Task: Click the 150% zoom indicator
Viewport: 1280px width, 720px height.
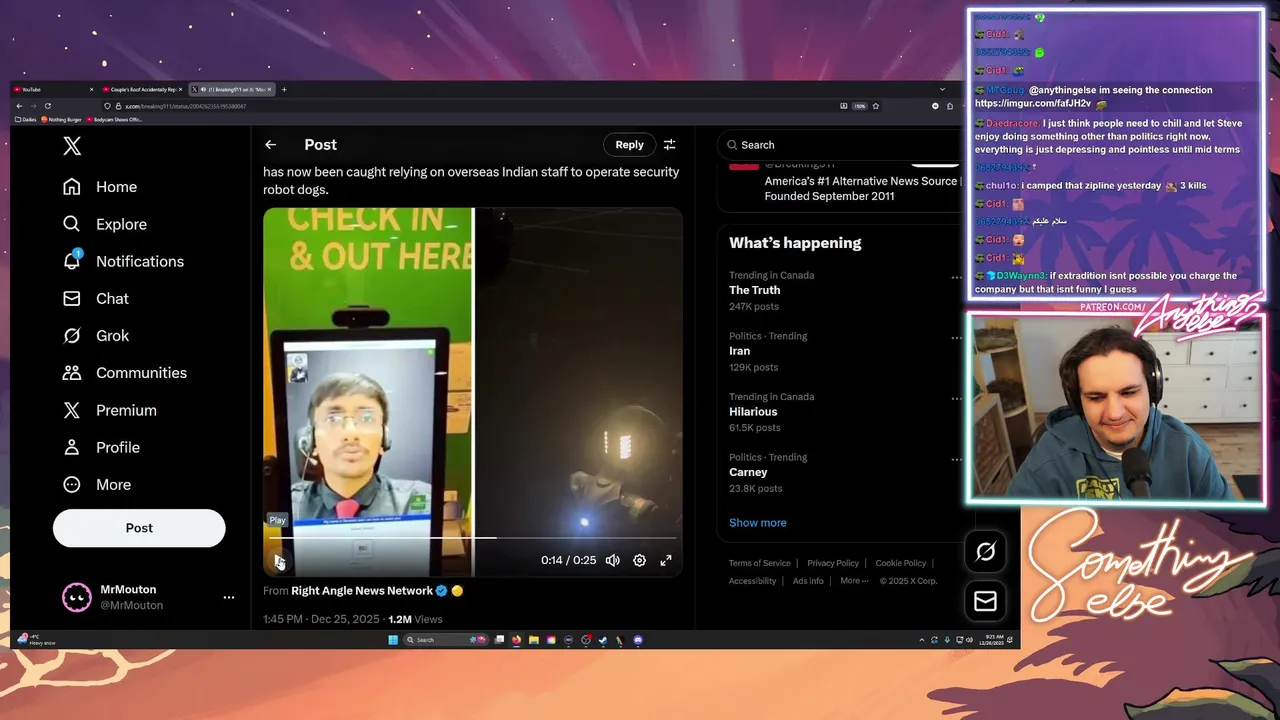Action: 859,106
